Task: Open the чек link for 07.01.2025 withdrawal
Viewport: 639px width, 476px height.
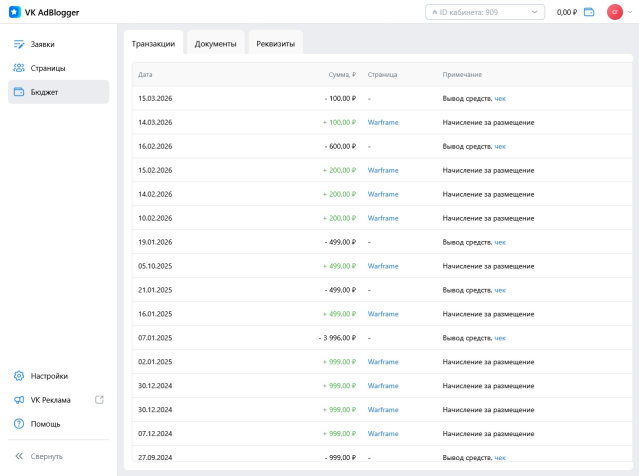Action: click(x=500, y=338)
